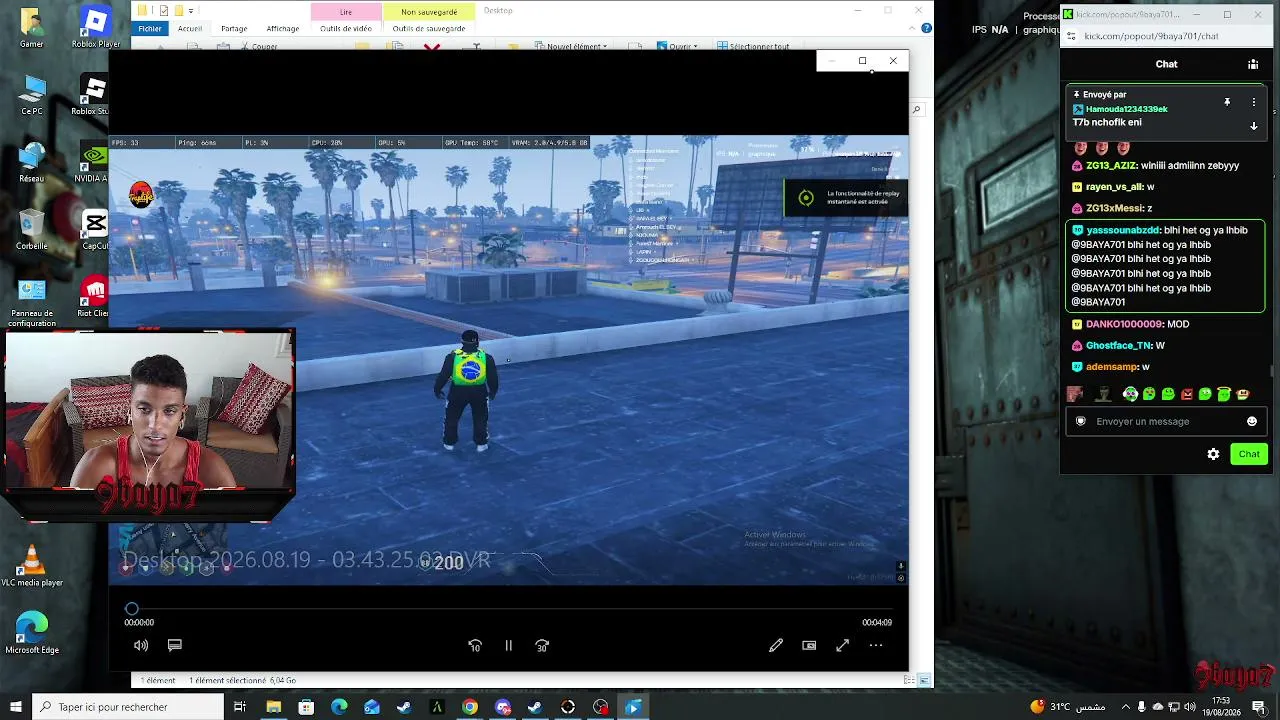
Task: Click Sélectionner tout in the ribbon
Action: pos(753,46)
